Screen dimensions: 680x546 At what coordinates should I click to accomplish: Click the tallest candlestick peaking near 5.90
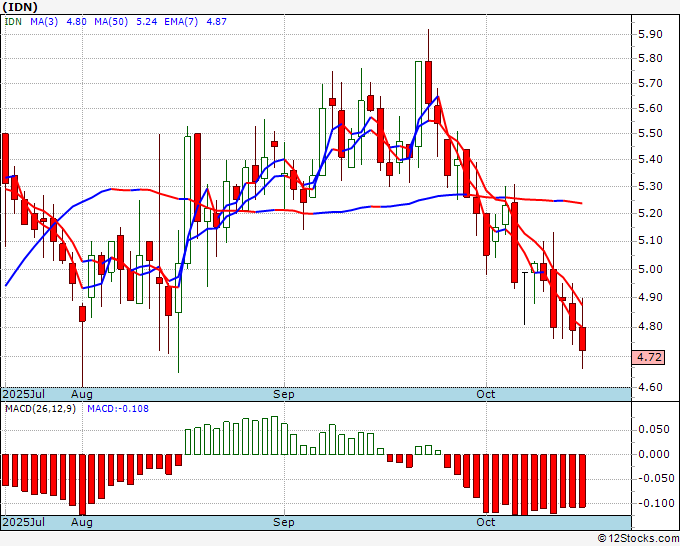tap(428, 82)
